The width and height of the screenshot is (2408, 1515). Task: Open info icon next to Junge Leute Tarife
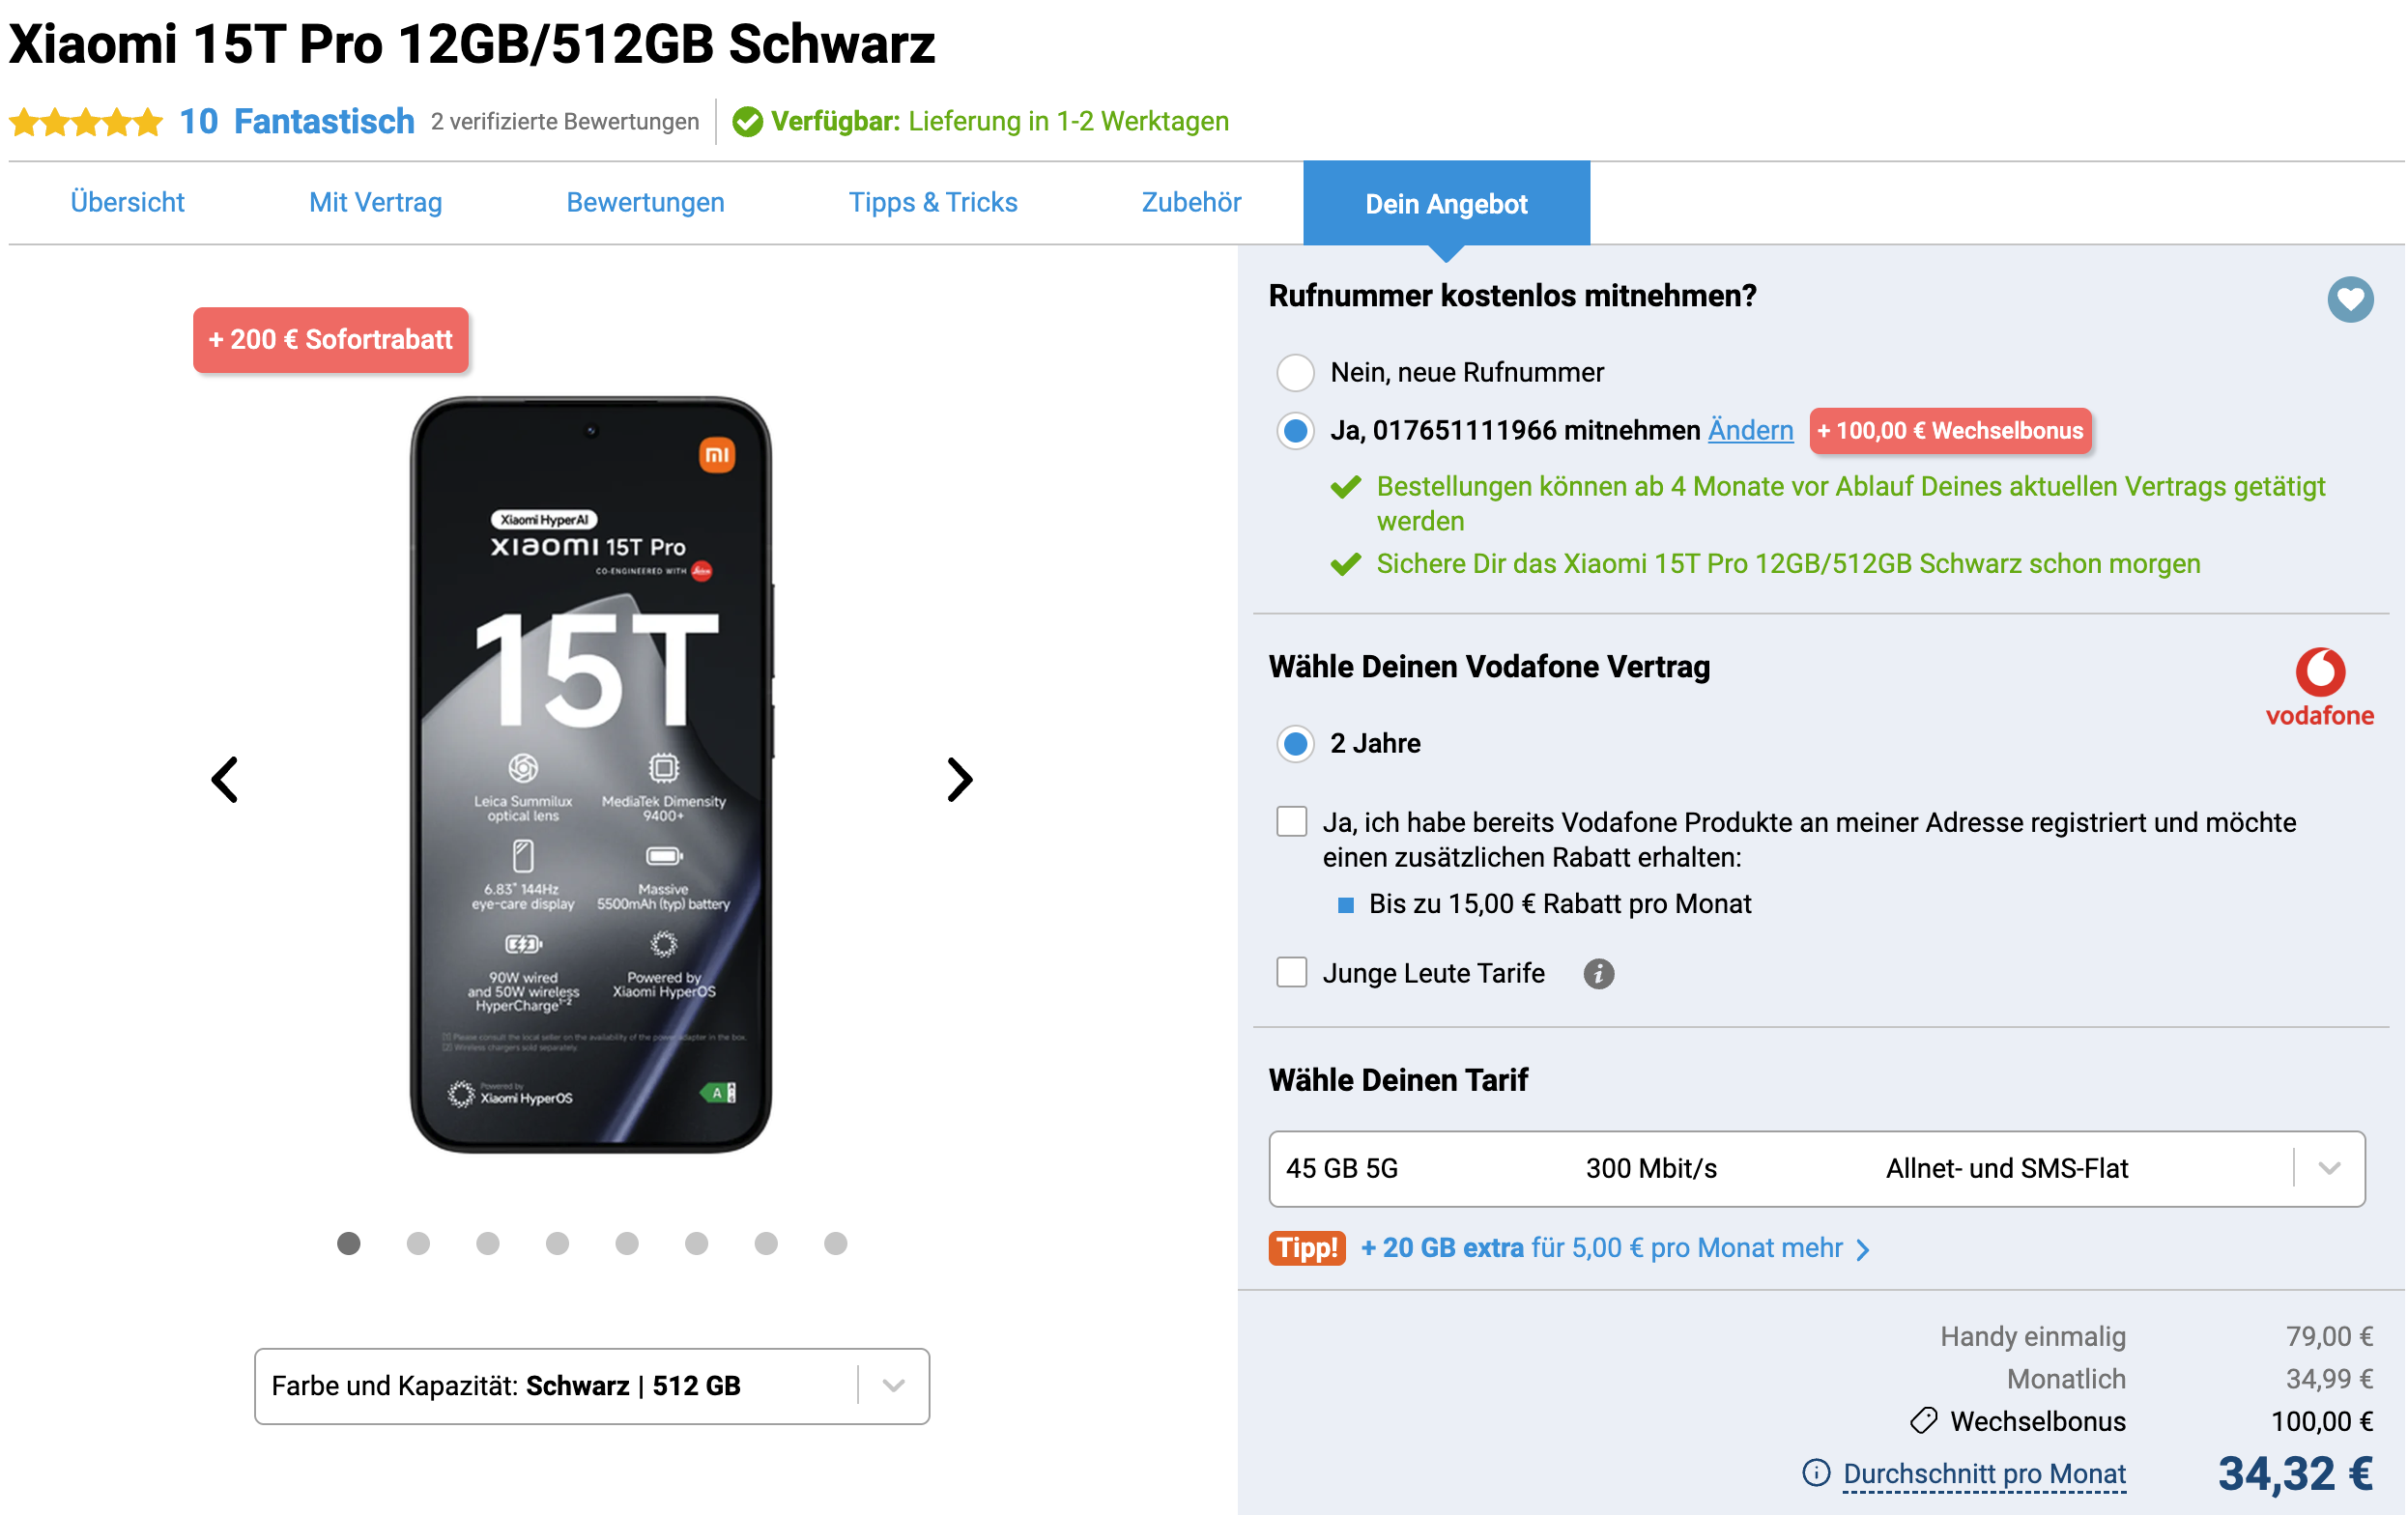[1598, 973]
